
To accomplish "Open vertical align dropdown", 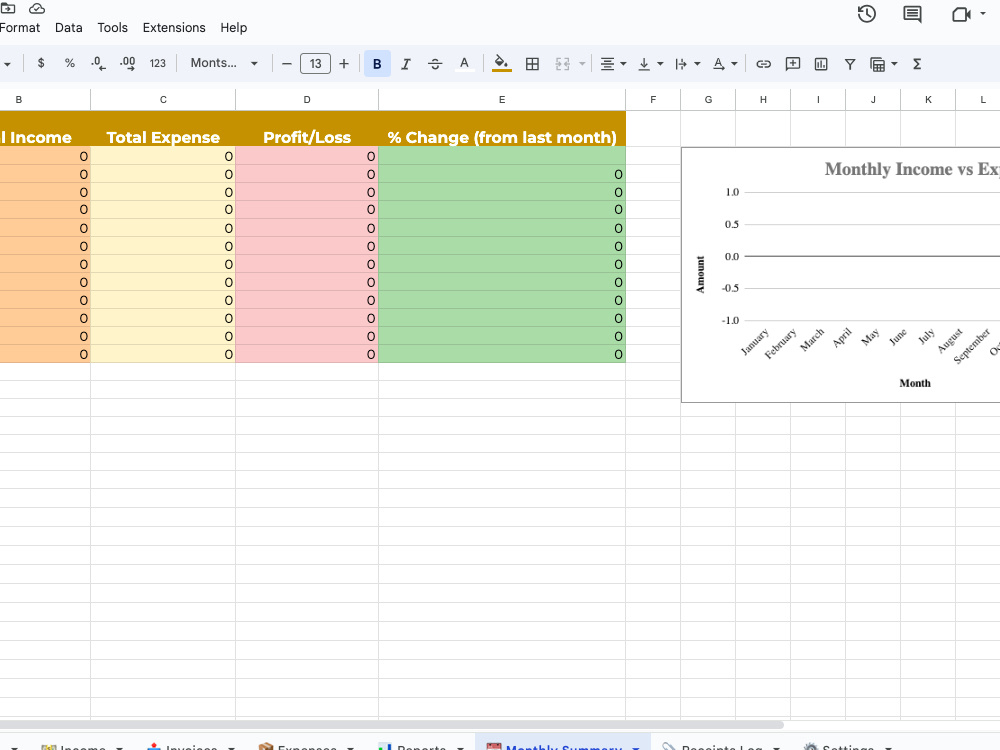I will tap(651, 64).
